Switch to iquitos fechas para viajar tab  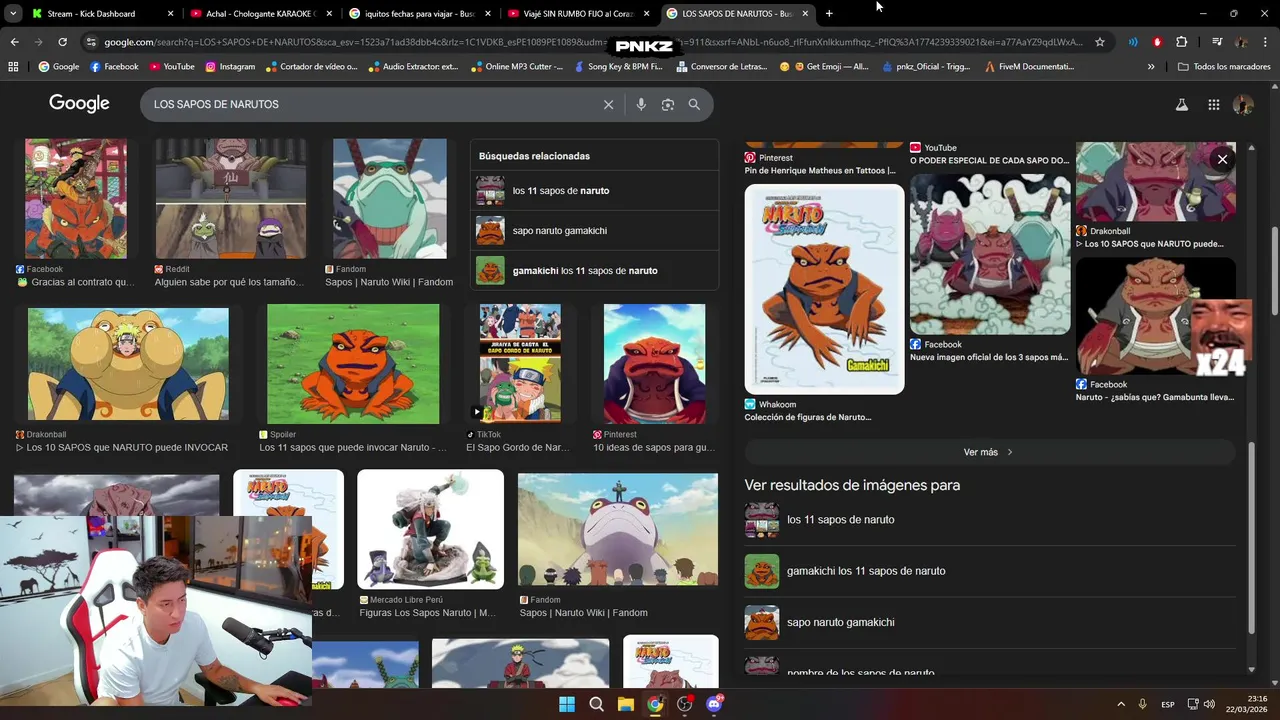point(420,13)
